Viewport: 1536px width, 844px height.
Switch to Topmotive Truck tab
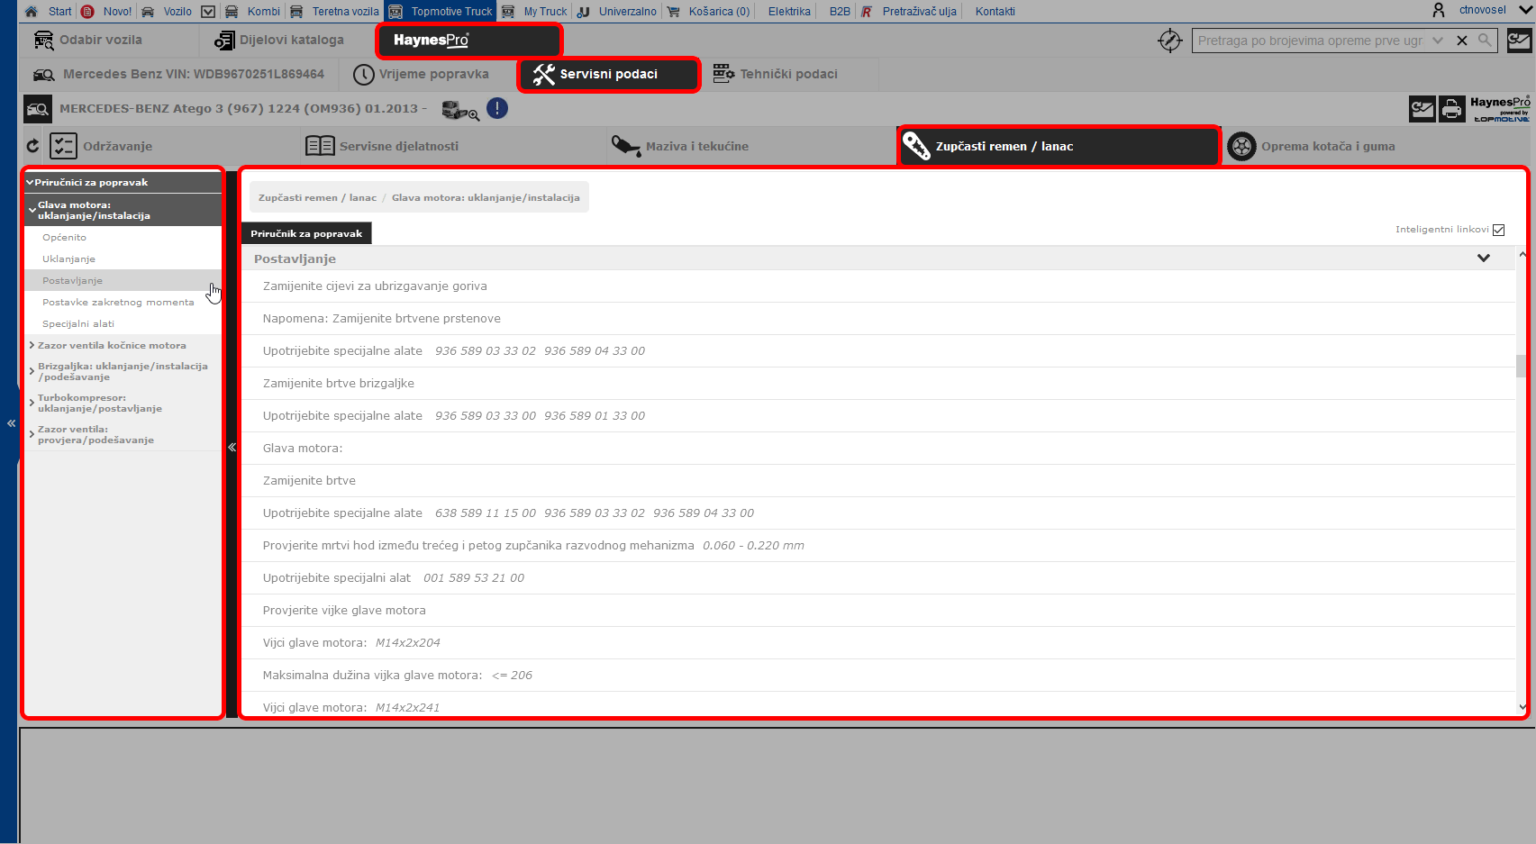[441, 11]
